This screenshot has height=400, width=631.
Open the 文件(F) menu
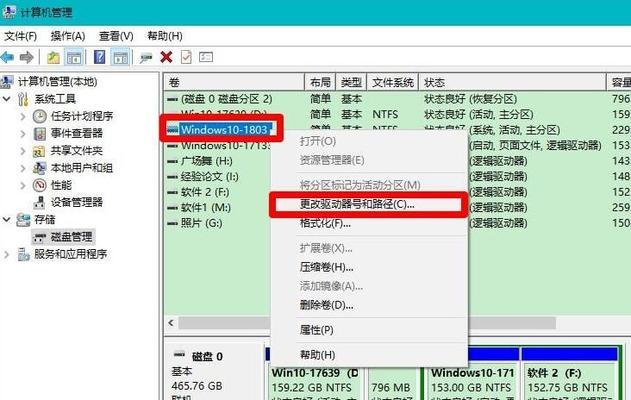[21, 36]
